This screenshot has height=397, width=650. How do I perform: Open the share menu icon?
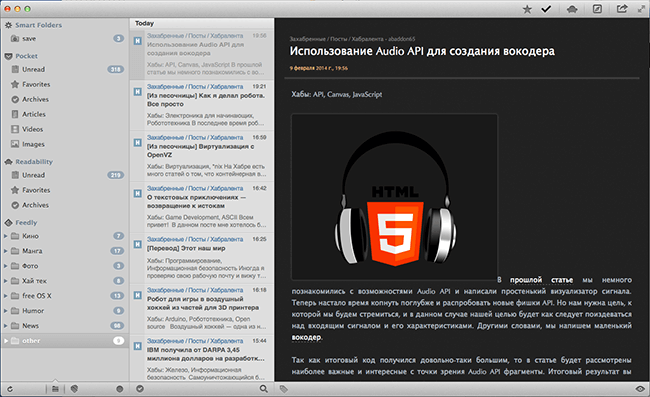pyautogui.click(x=622, y=9)
